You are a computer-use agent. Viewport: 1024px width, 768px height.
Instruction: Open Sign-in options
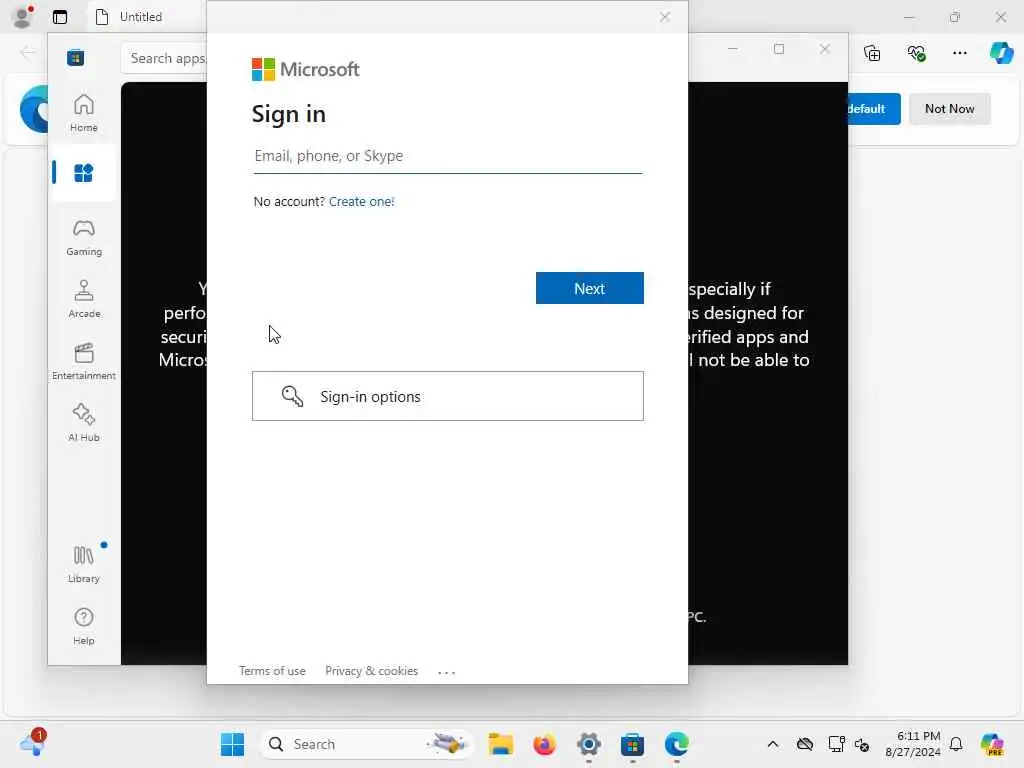[448, 396]
